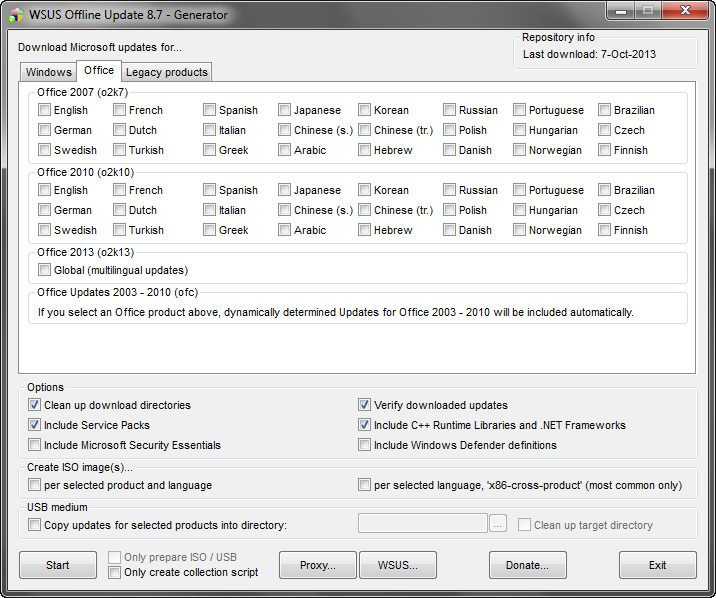Uncheck Verify downloaded updates

pos(364,404)
